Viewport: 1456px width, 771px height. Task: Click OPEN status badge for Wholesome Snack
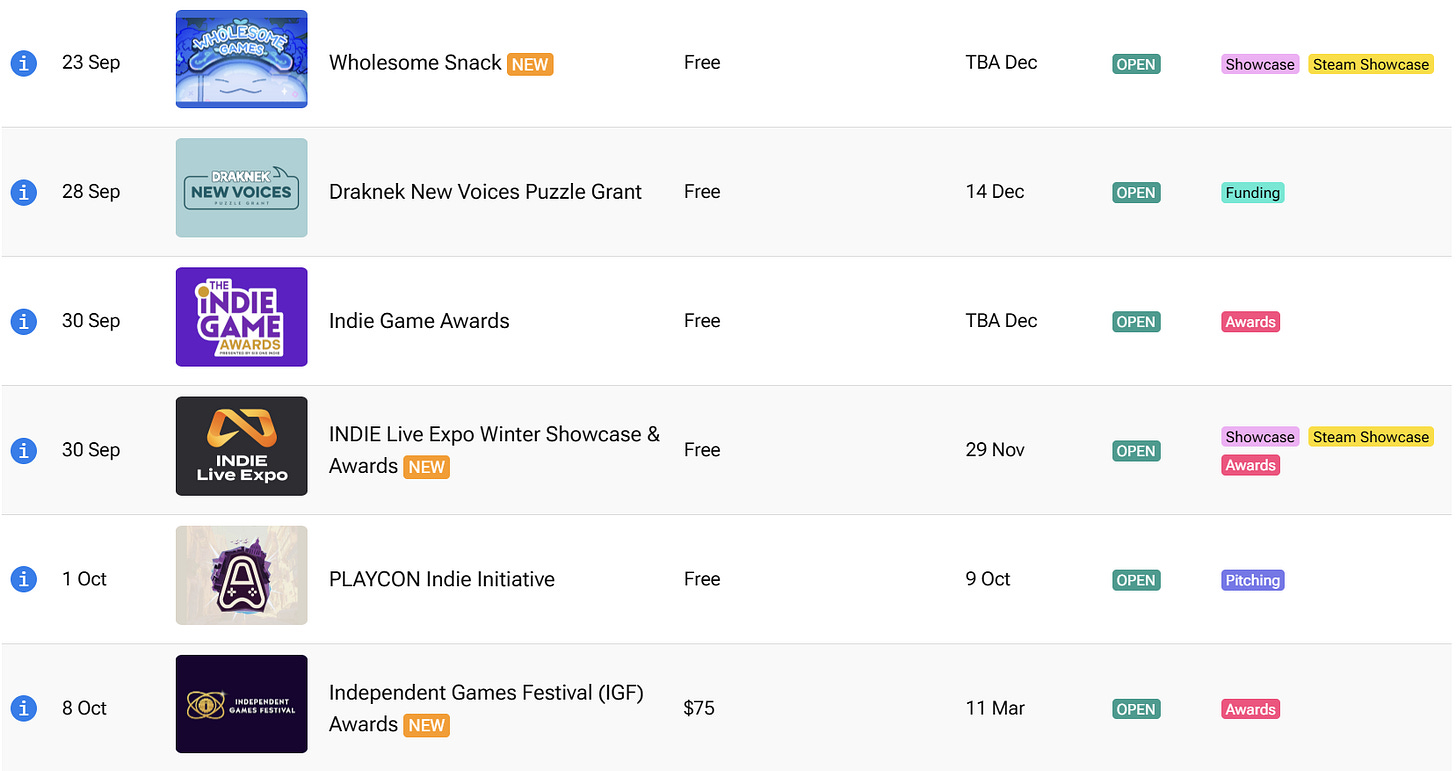point(1136,64)
